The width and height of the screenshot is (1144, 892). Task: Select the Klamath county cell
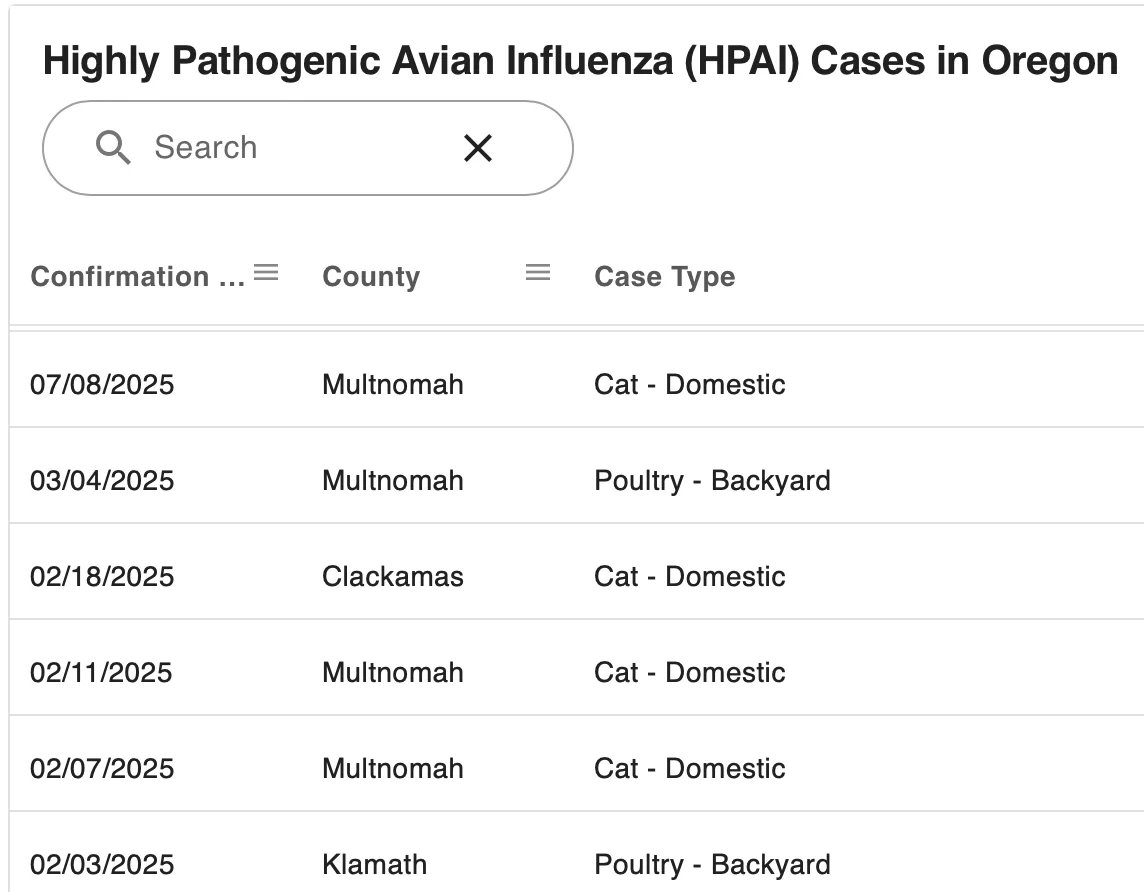[374, 864]
